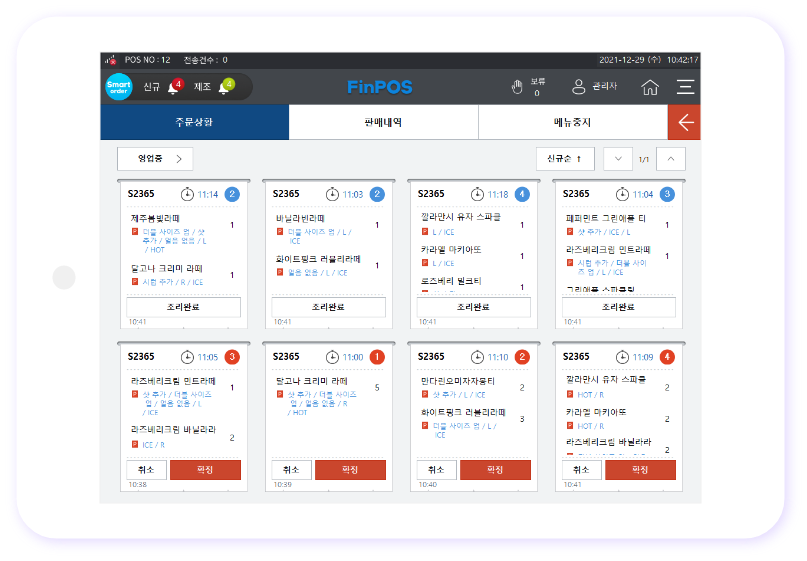The image size is (807, 561).
Task: Toggle the 신규순 sort order button
Action: tap(565, 159)
